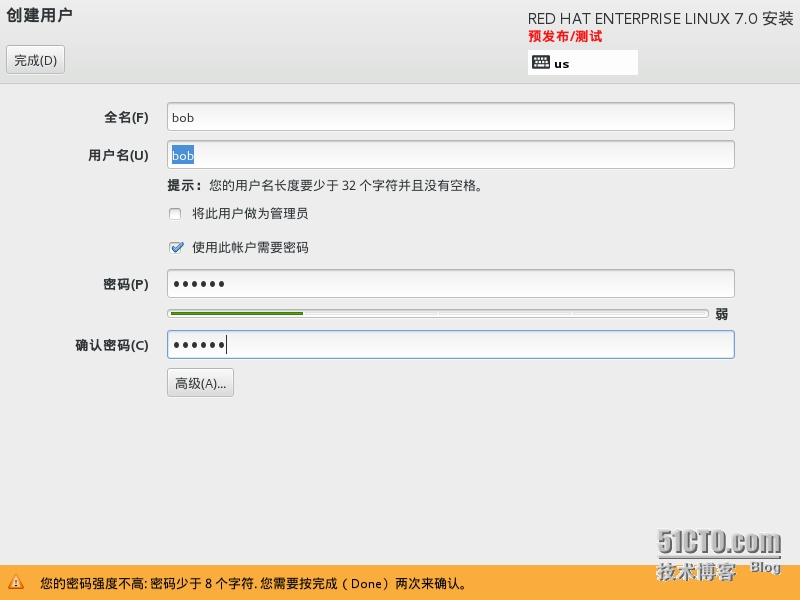Click the keyboard layout icon next to us
Screen dimensions: 800x600
tap(541, 63)
